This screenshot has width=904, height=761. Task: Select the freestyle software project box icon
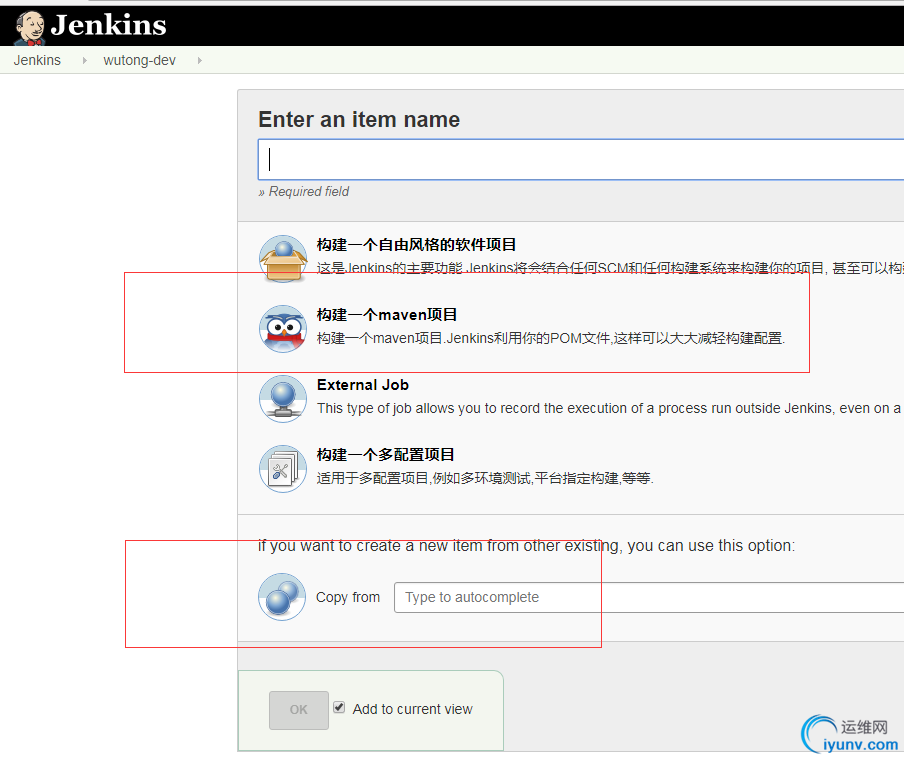[282, 258]
